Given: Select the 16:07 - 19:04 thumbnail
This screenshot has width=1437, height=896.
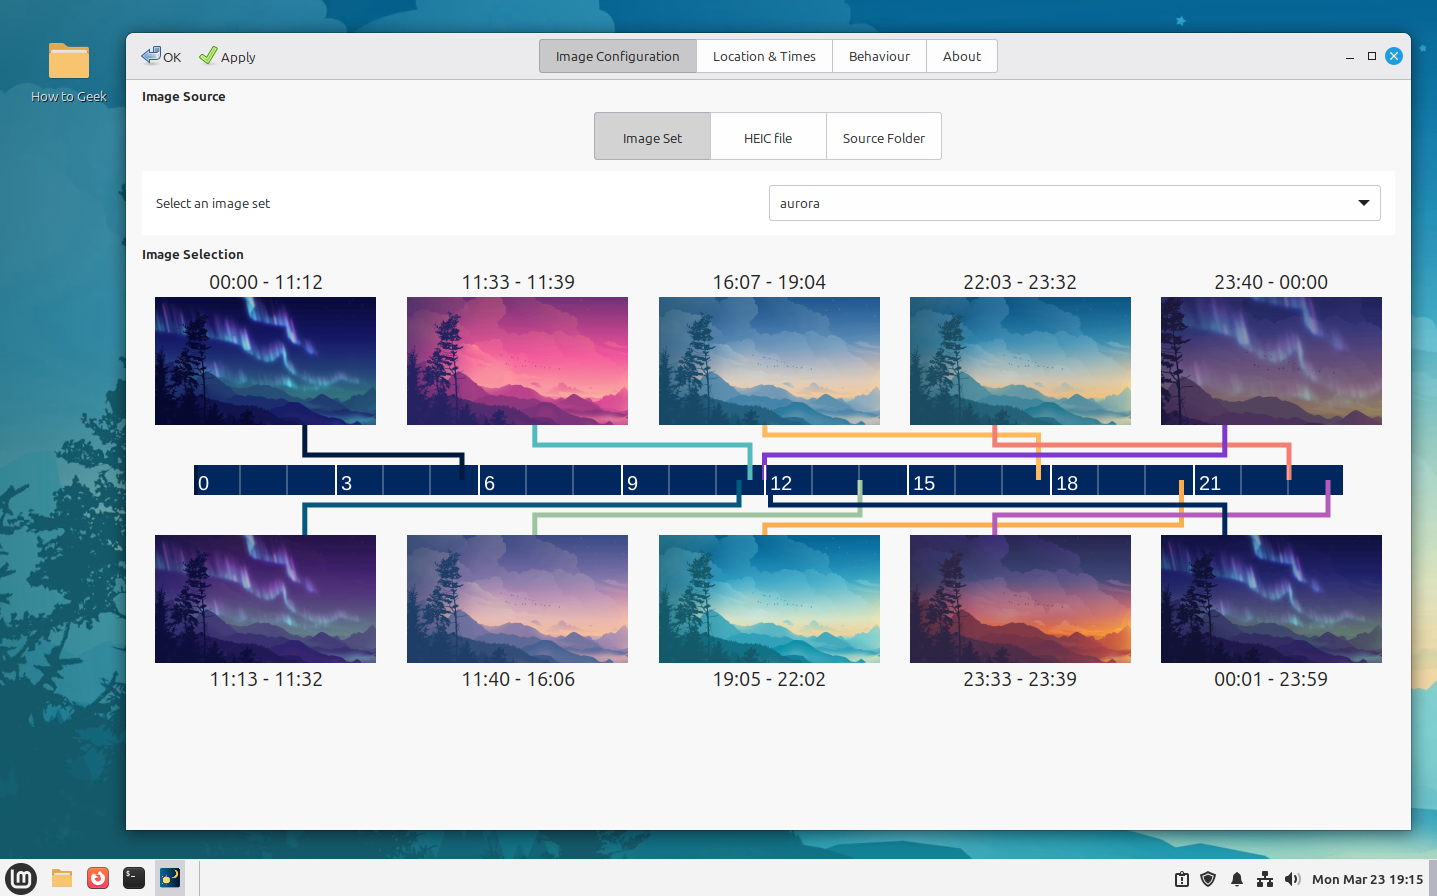Looking at the screenshot, I should pos(769,361).
